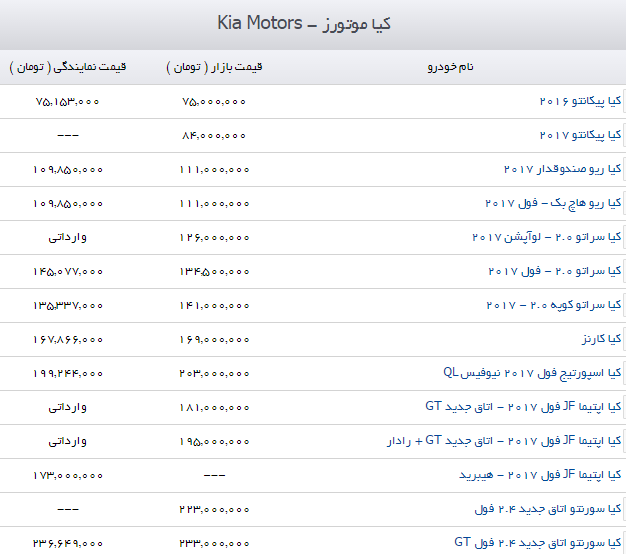
Task: Open the کیا پیکانتو ۲۰۱۷ link
Action: pyautogui.click(x=580, y=135)
